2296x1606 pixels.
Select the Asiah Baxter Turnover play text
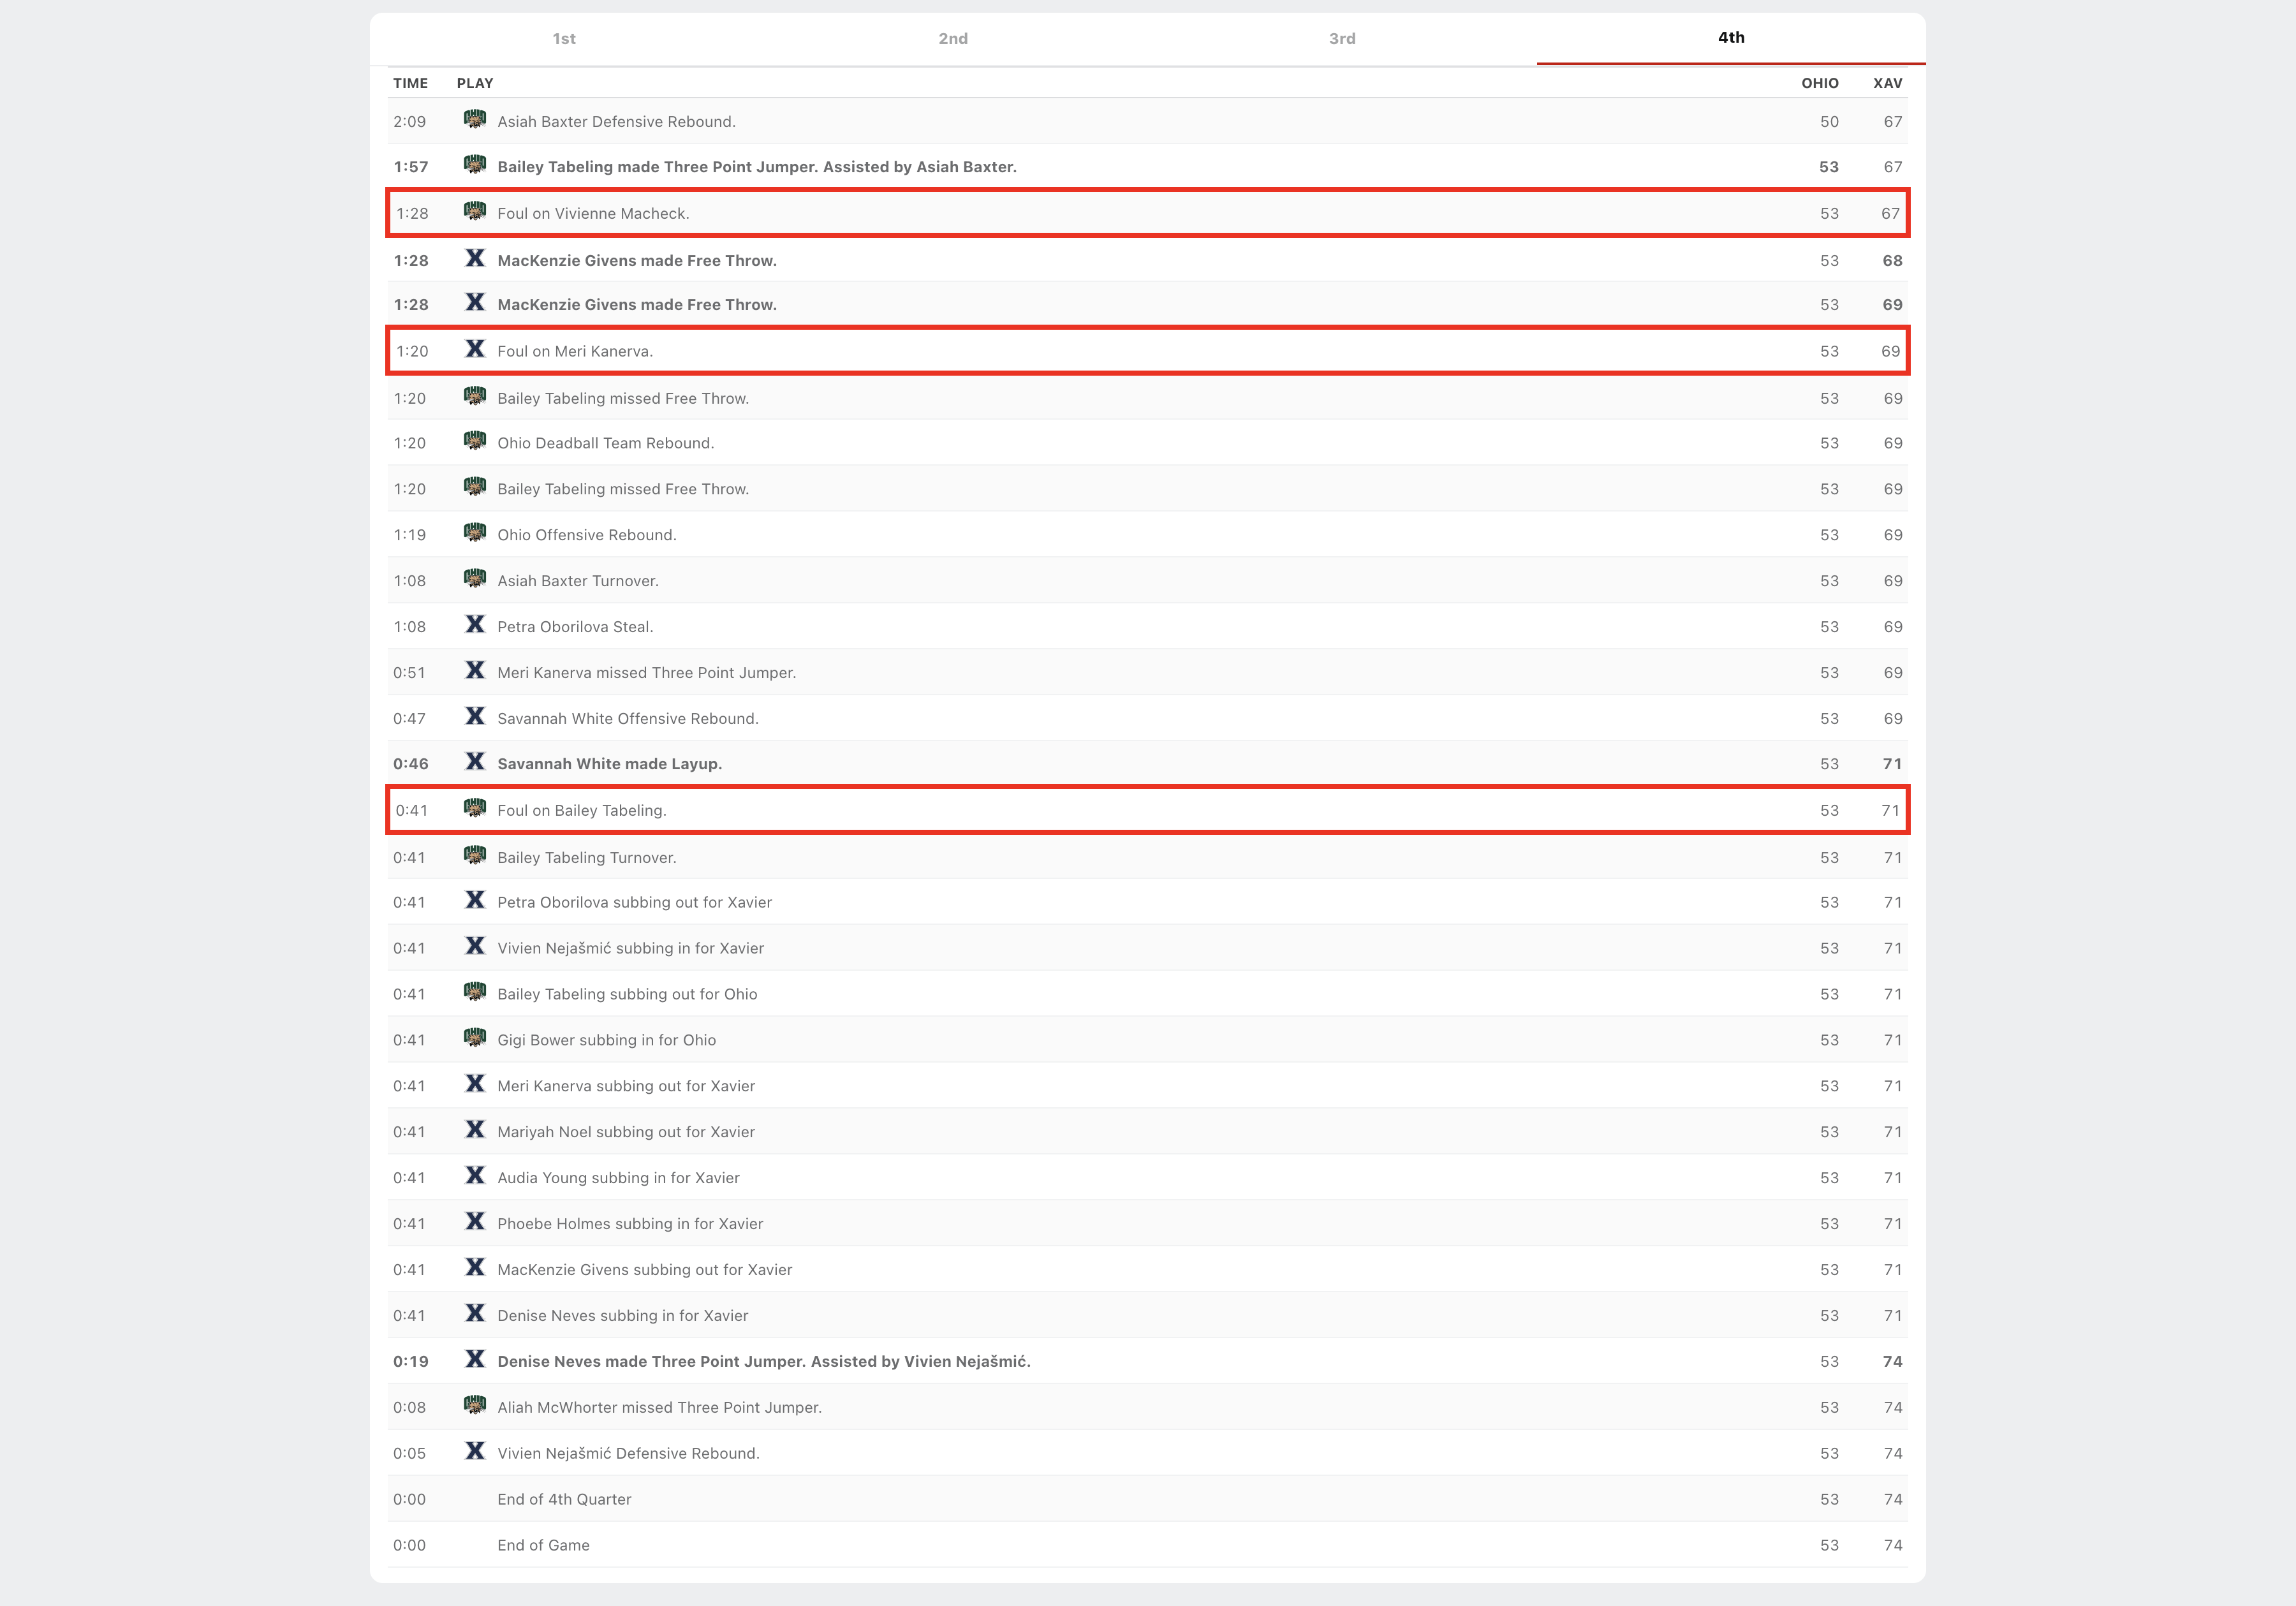point(577,581)
